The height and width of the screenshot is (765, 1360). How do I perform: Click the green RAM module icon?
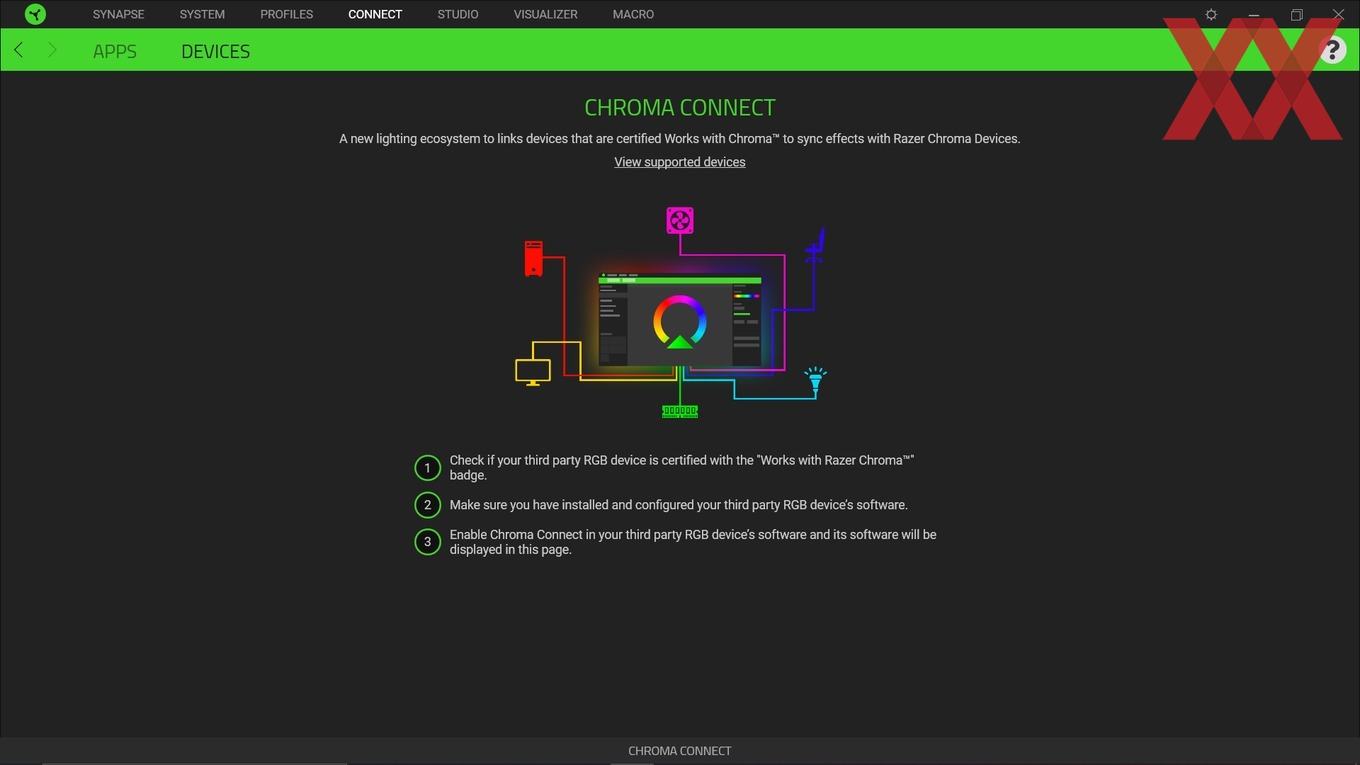coord(680,411)
